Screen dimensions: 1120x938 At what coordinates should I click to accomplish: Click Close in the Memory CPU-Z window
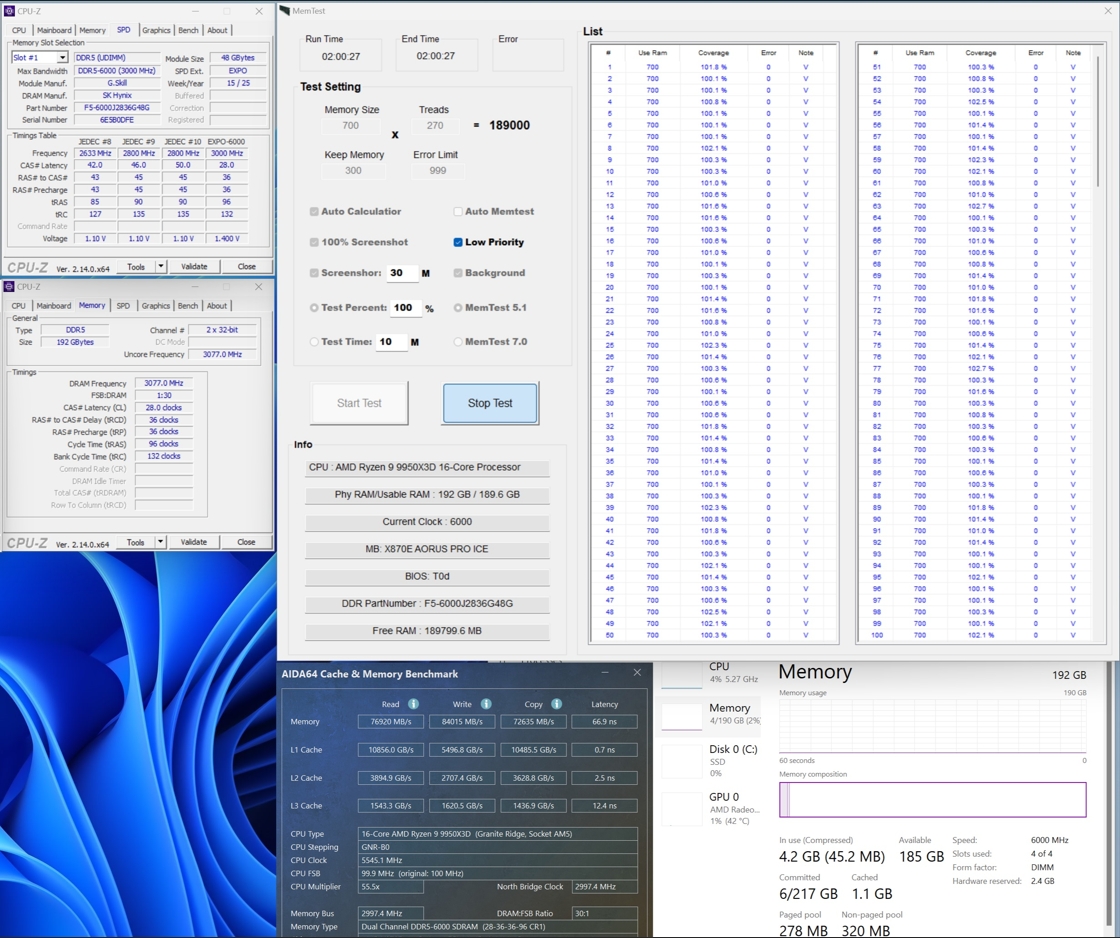click(246, 542)
